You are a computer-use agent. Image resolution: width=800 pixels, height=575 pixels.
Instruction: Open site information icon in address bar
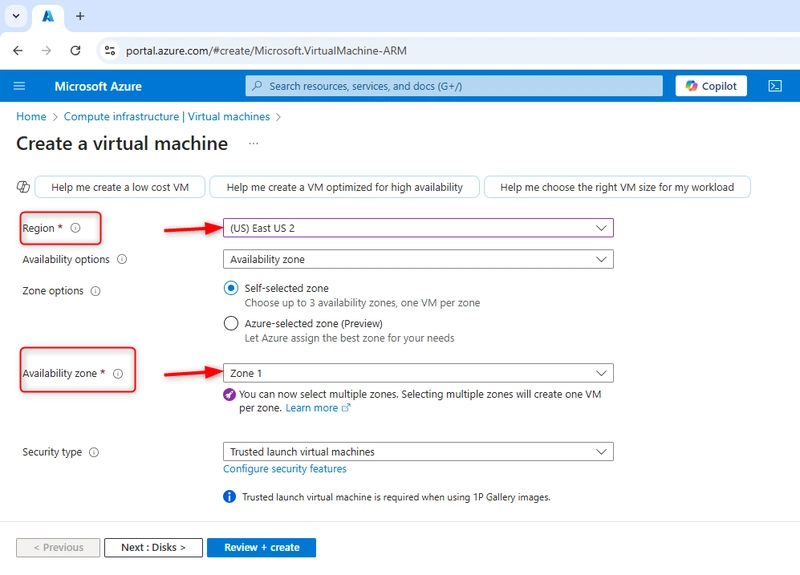click(110, 51)
